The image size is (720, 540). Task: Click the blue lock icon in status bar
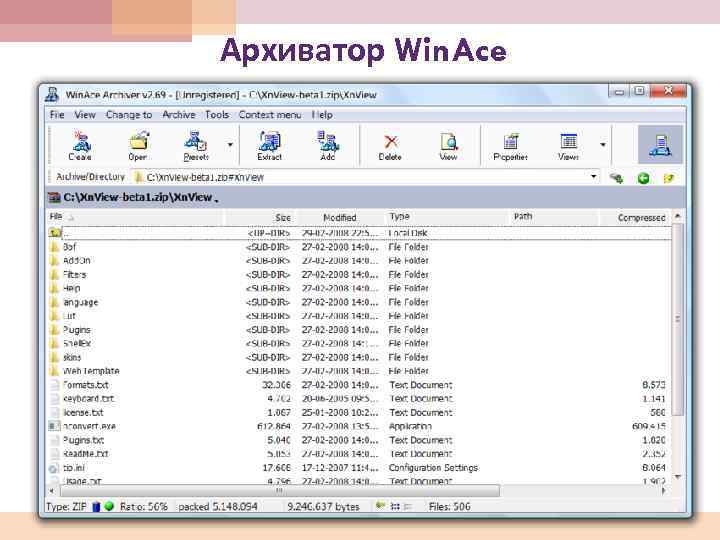[96, 506]
